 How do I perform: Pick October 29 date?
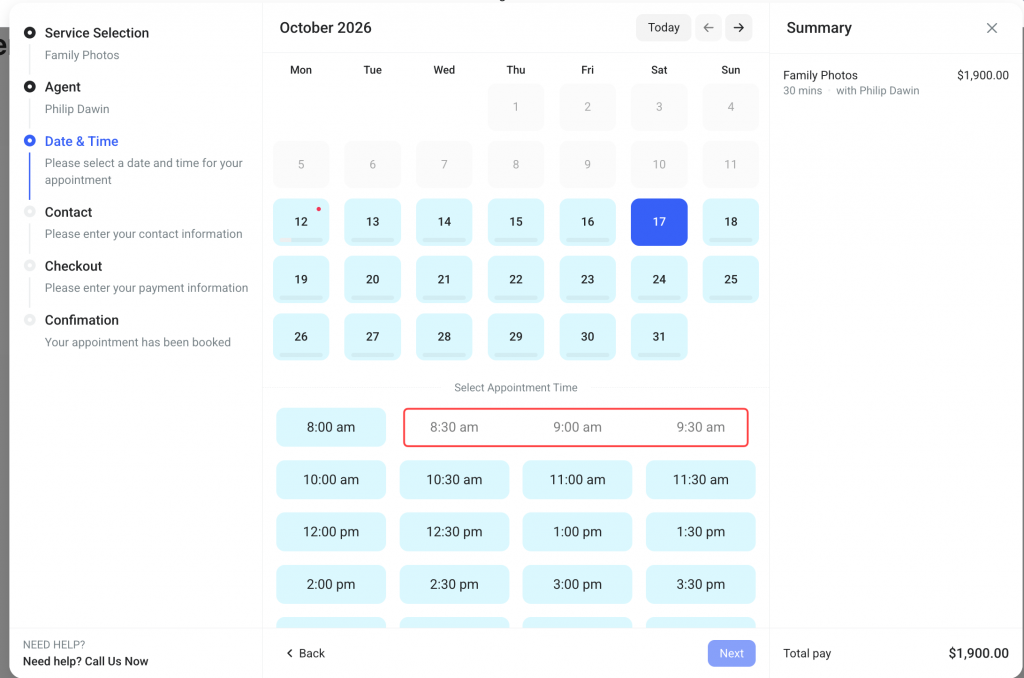(x=516, y=337)
